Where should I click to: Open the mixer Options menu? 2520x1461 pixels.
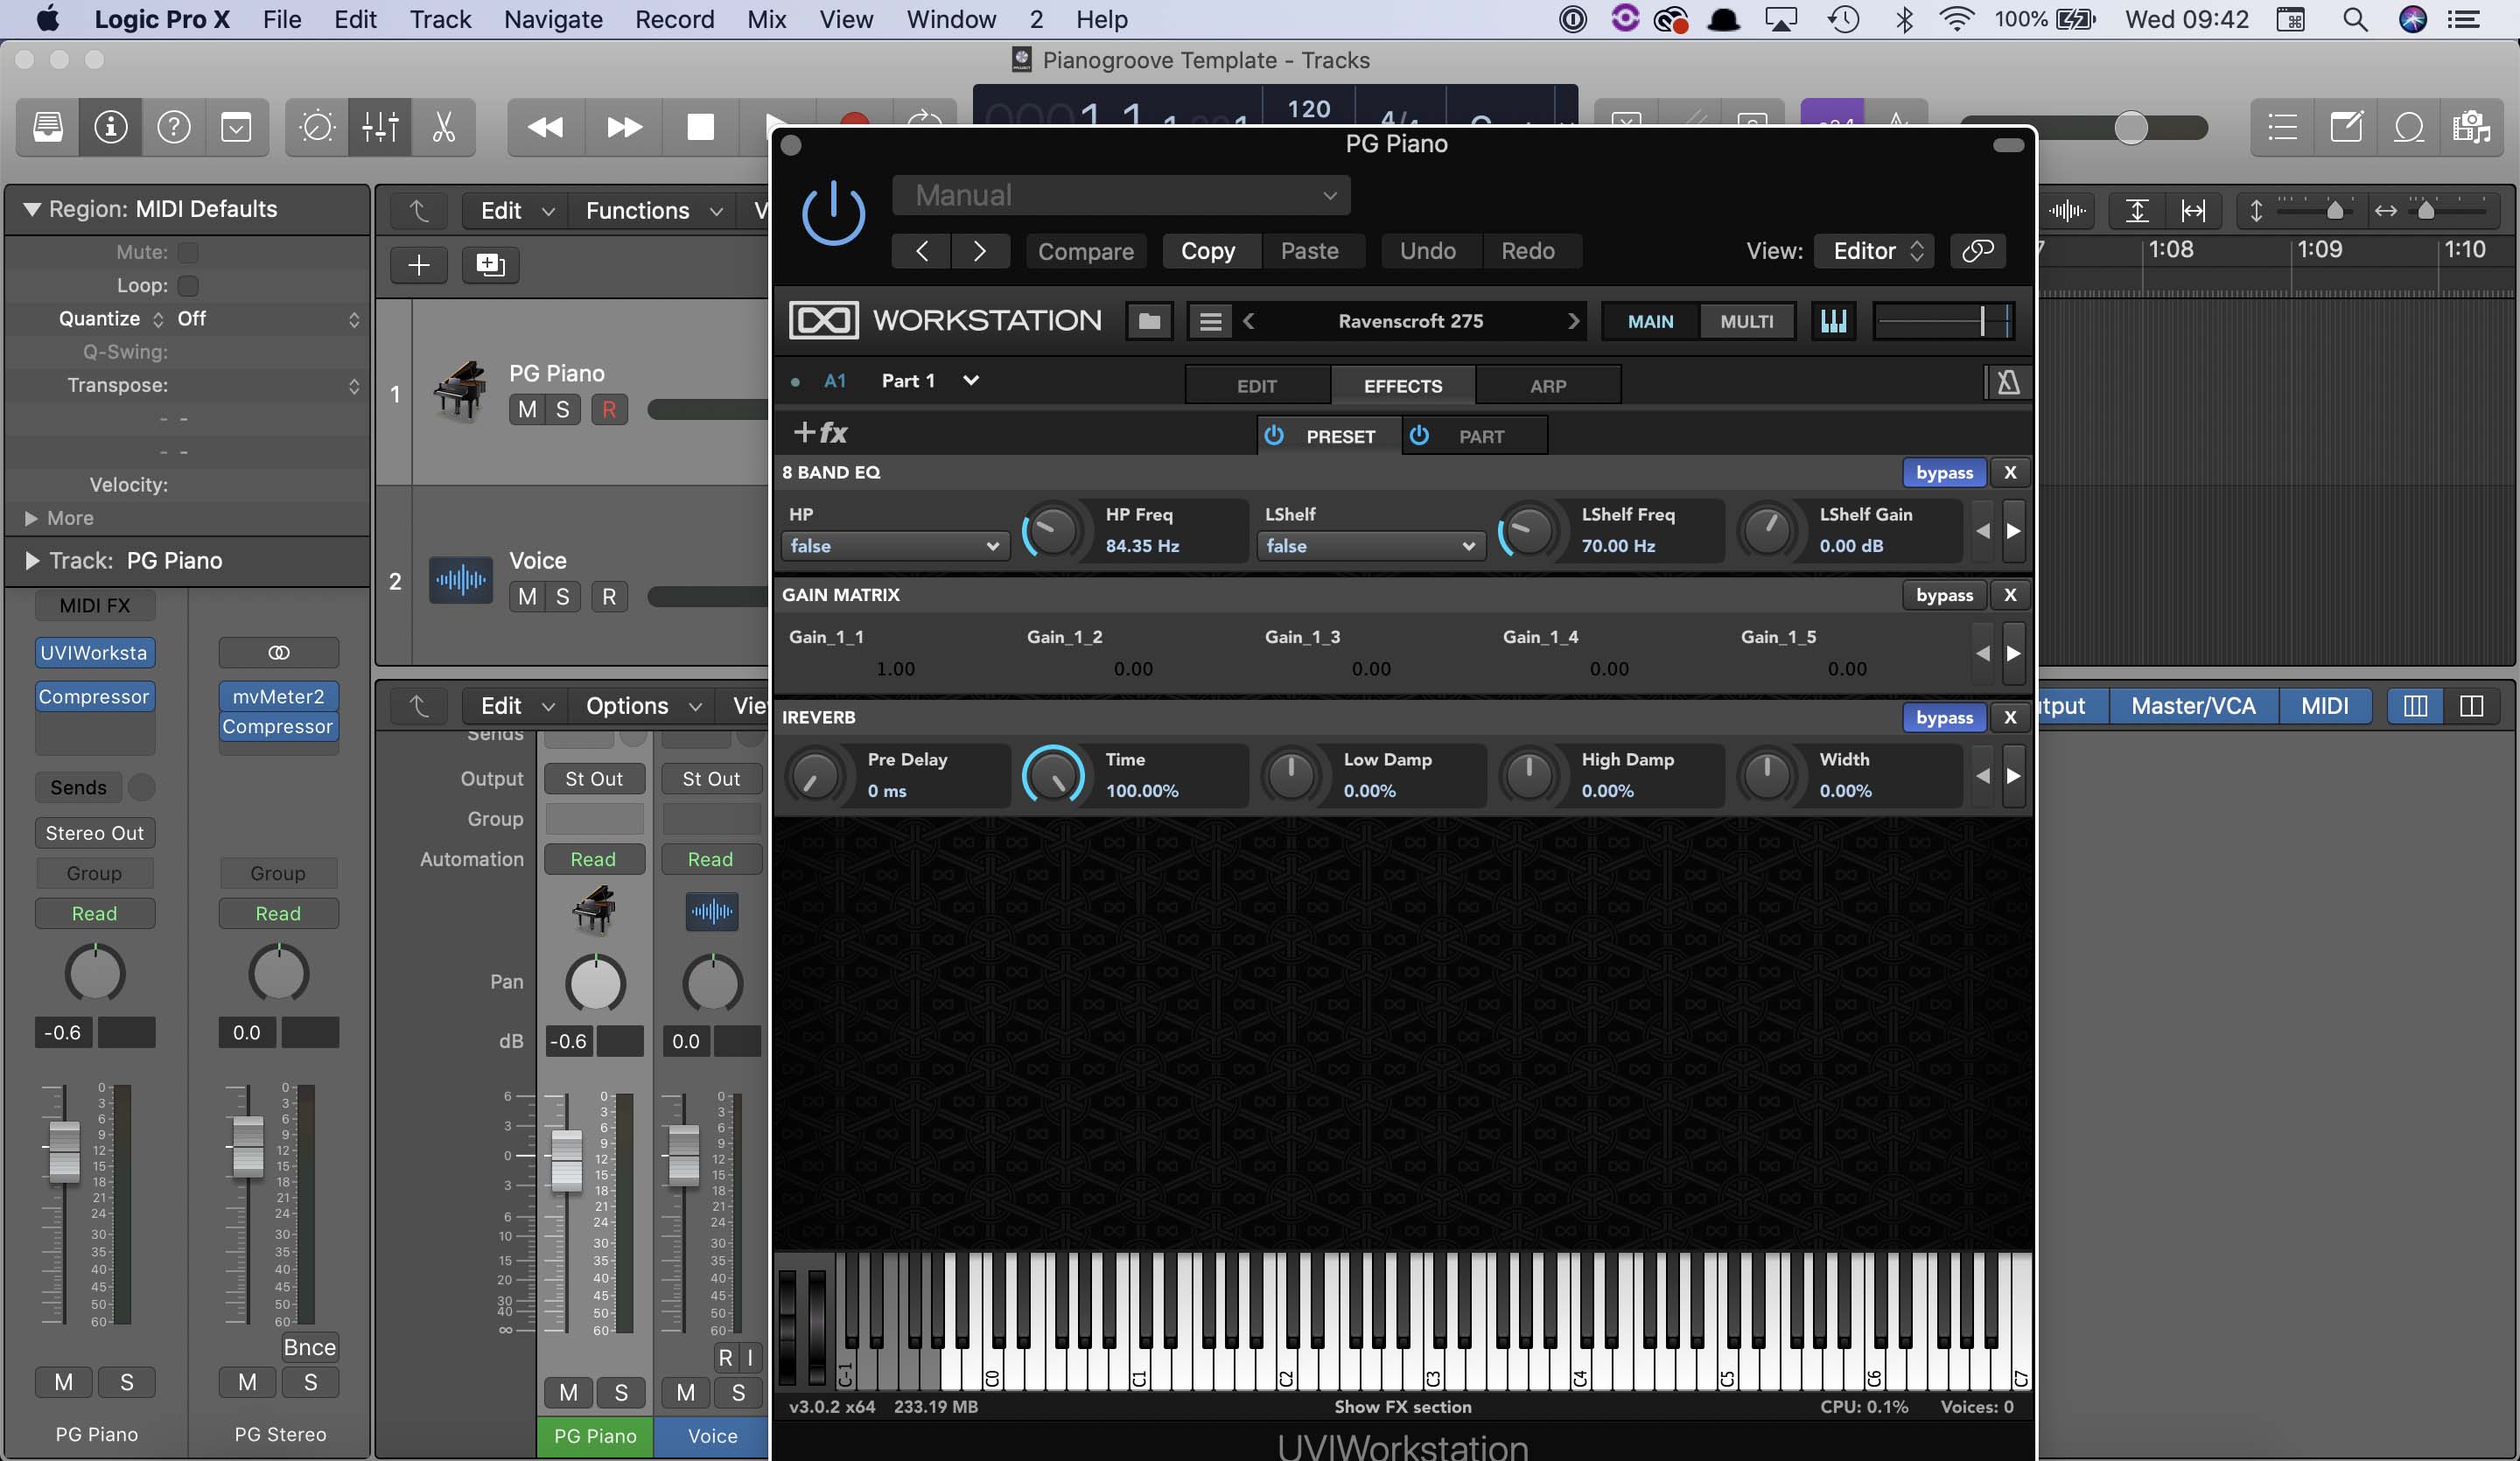(x=642, y=706)
